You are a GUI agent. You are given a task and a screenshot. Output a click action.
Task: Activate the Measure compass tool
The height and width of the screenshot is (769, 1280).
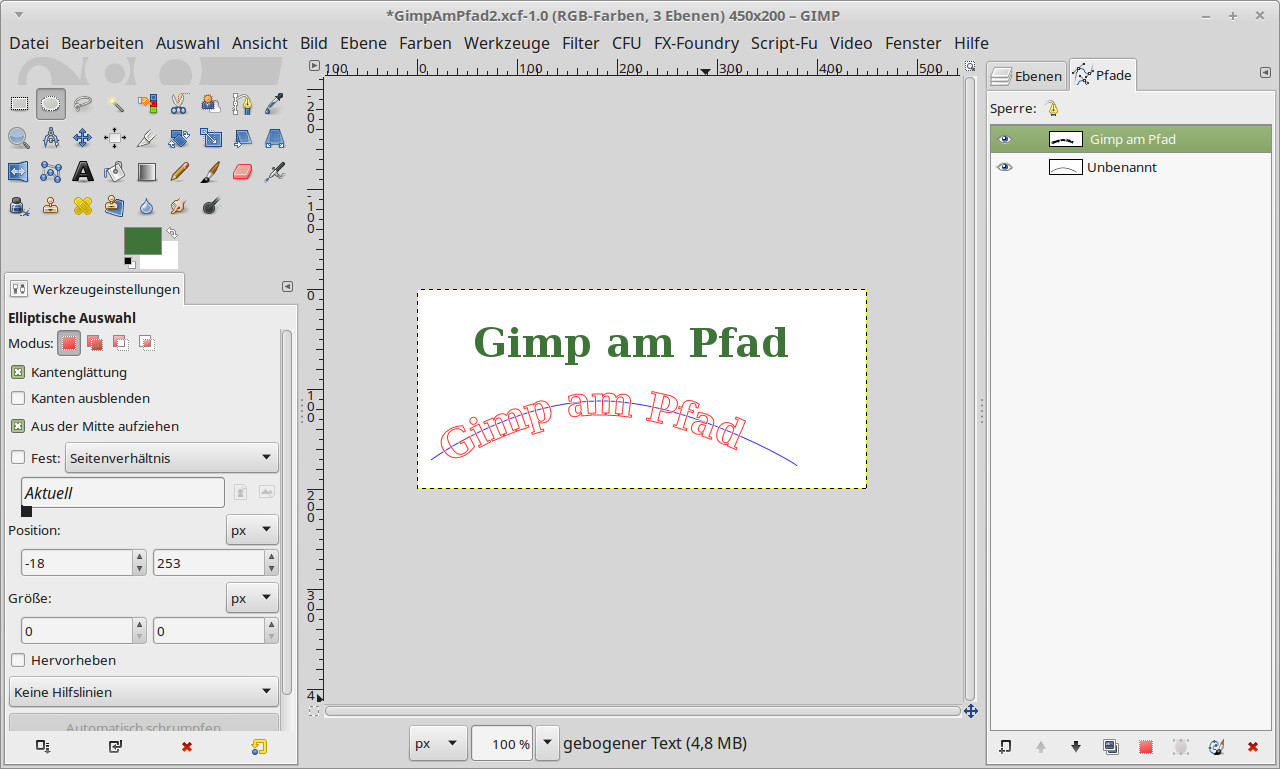point(51,137)
